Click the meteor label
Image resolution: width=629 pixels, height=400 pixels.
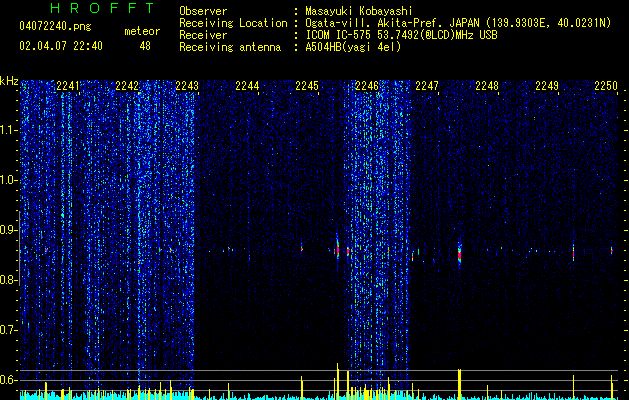coord(142,31)
